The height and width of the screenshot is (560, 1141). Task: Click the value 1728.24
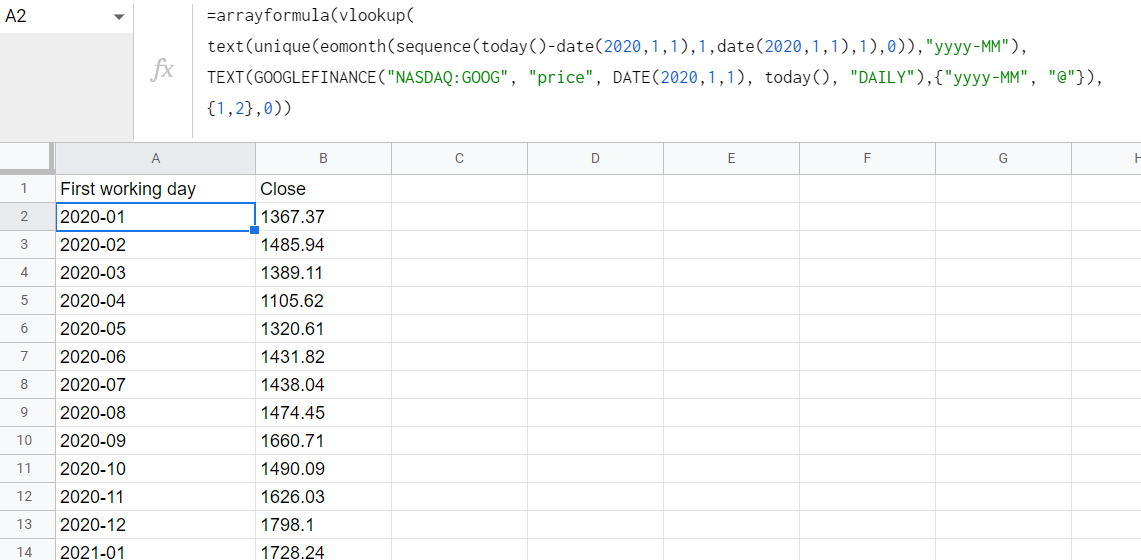click(323, 550)
